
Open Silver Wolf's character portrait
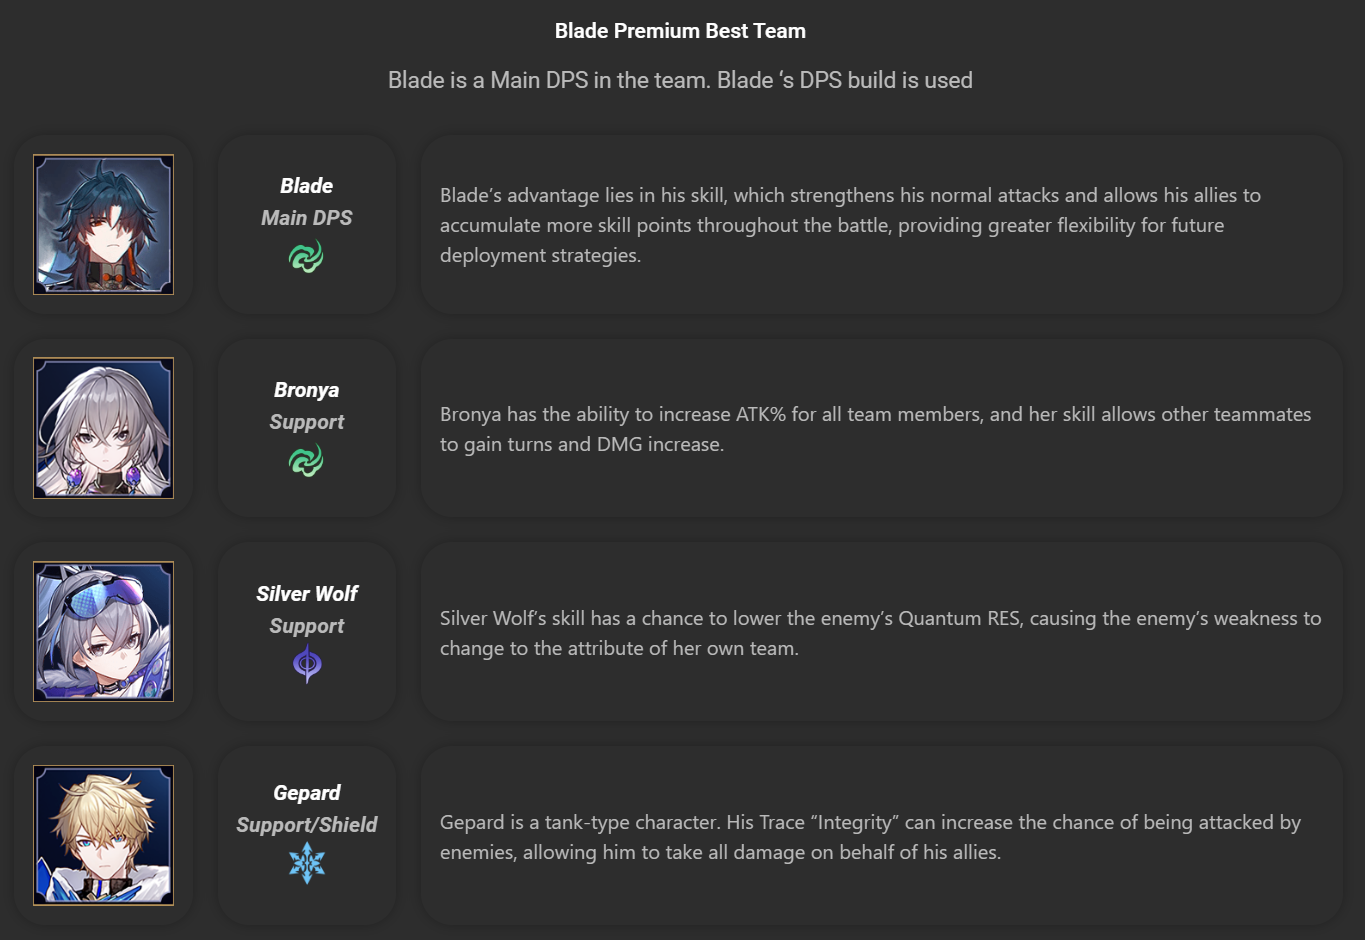point(103,631)
